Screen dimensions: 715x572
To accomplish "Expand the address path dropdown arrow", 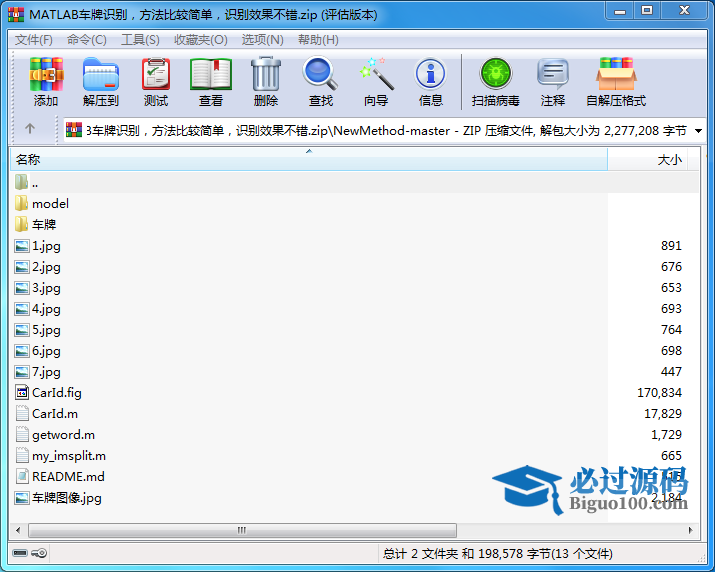I will click(698, 131).
